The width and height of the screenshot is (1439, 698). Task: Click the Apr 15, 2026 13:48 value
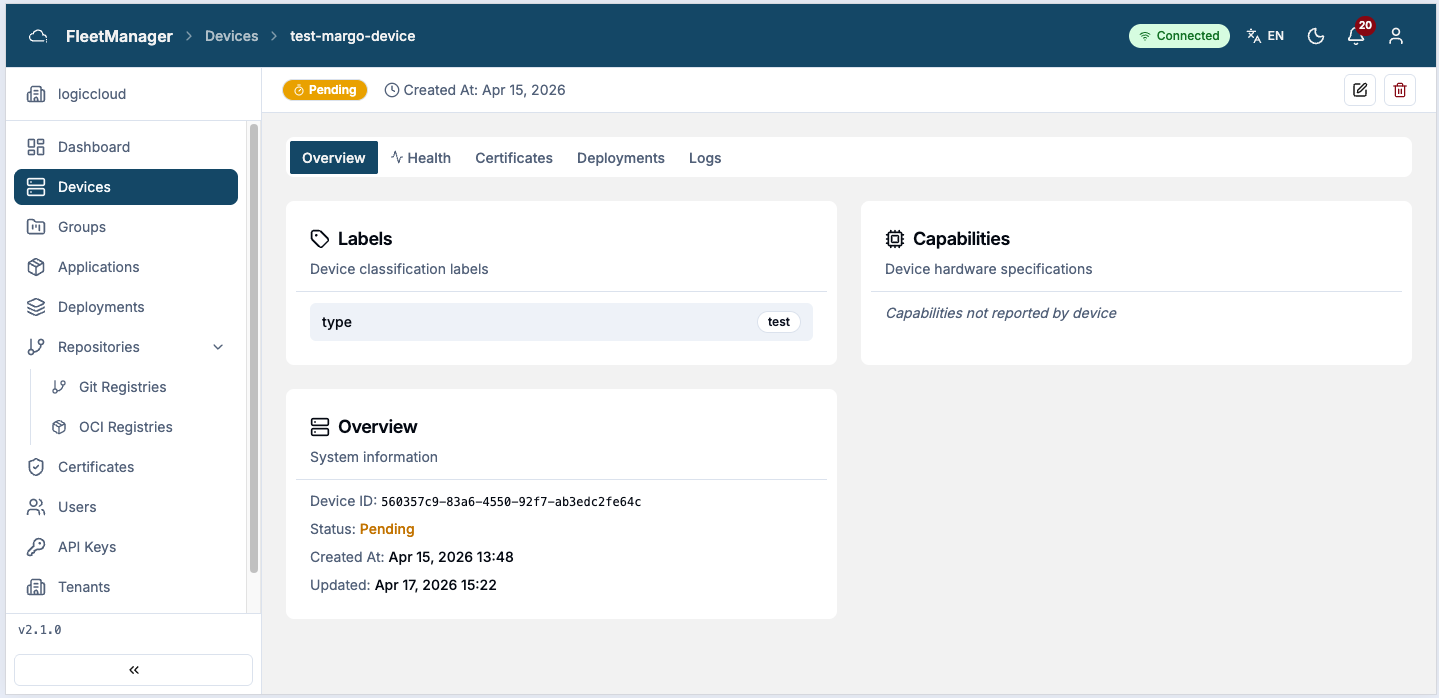(451, 557)
